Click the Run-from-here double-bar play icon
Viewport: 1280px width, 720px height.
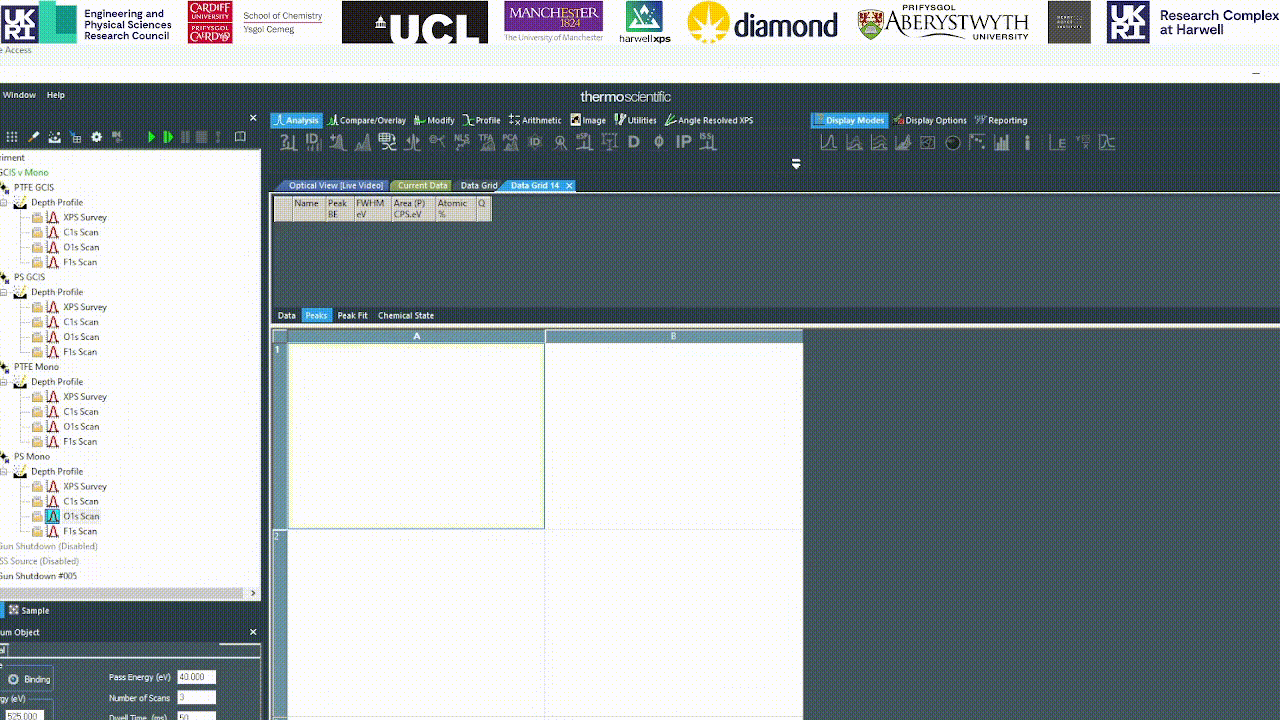168,137
